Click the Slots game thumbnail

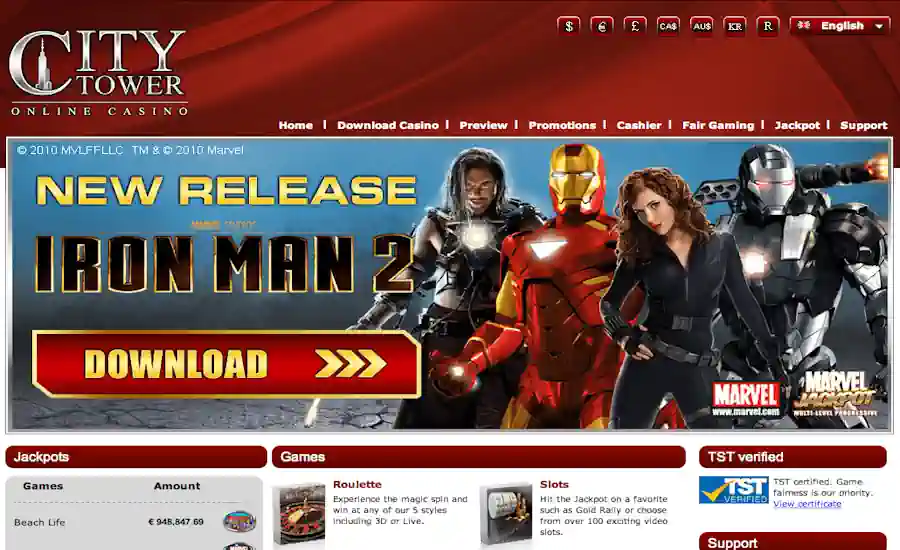[x=506, y=514]
